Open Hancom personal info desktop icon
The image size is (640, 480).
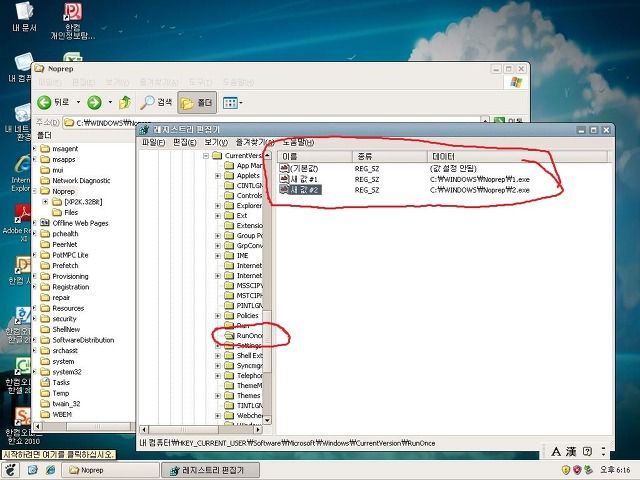[x=73, y=20]
